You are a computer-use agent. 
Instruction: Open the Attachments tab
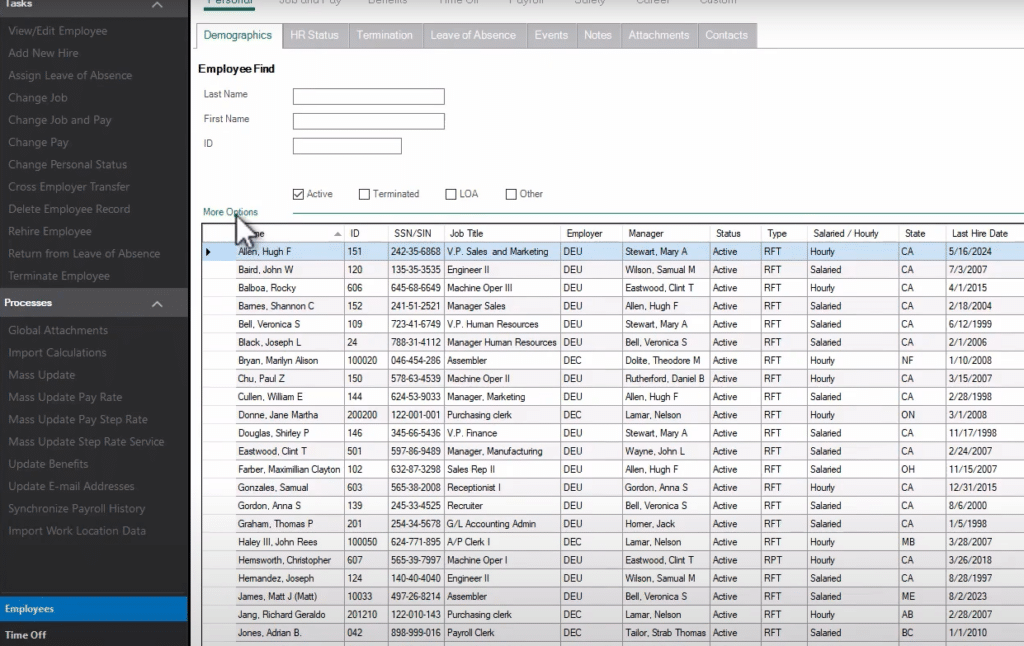coord(659,35)
